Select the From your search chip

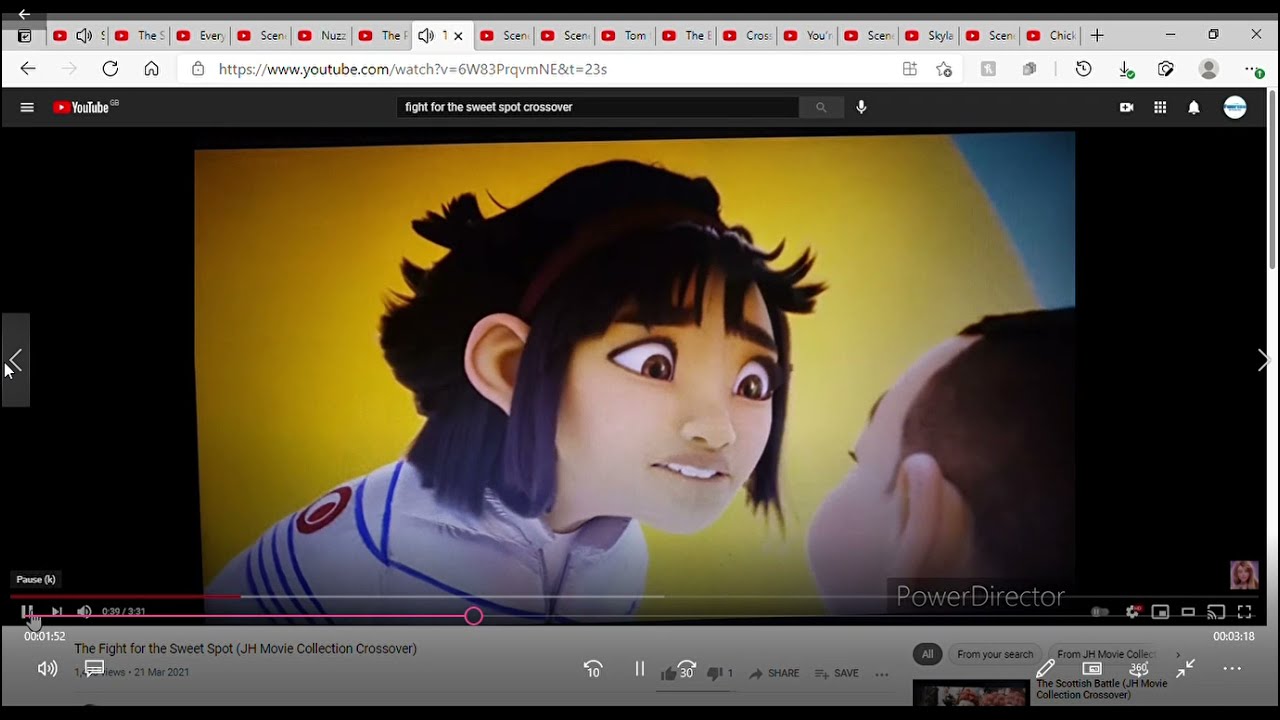(x=995, y=654)
